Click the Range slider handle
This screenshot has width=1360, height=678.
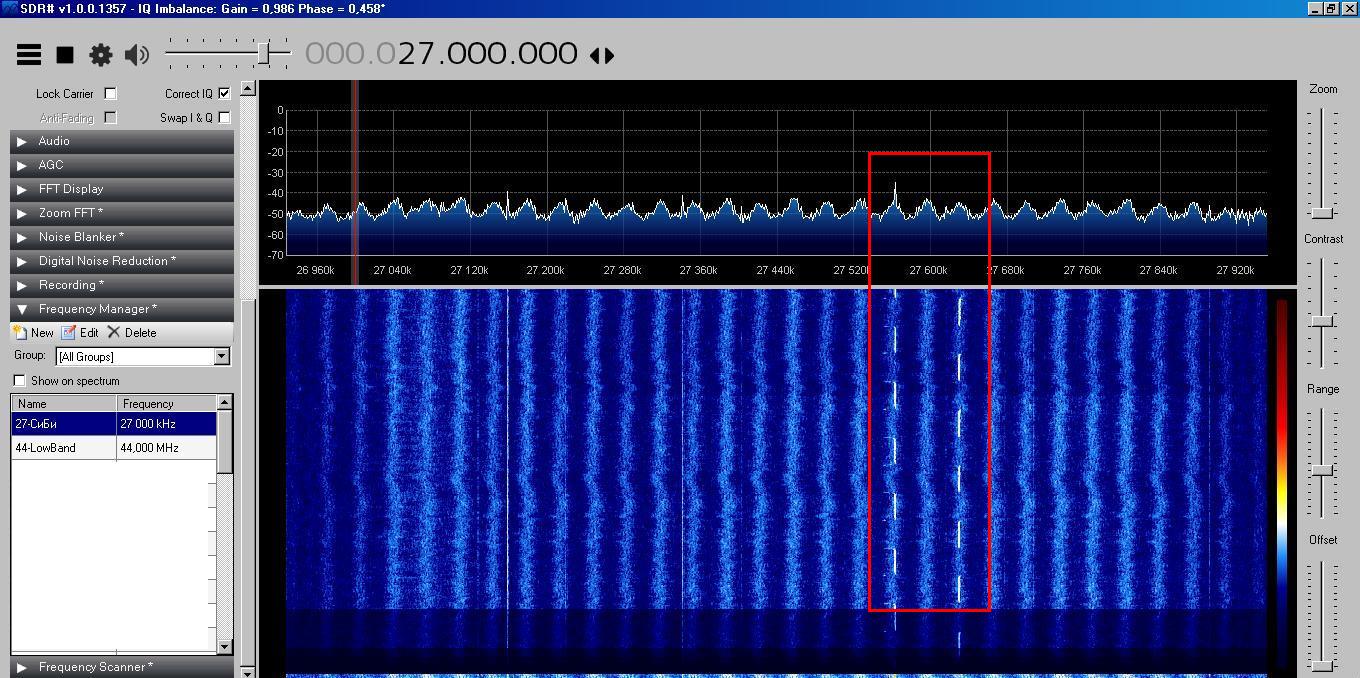[1323, 470]
